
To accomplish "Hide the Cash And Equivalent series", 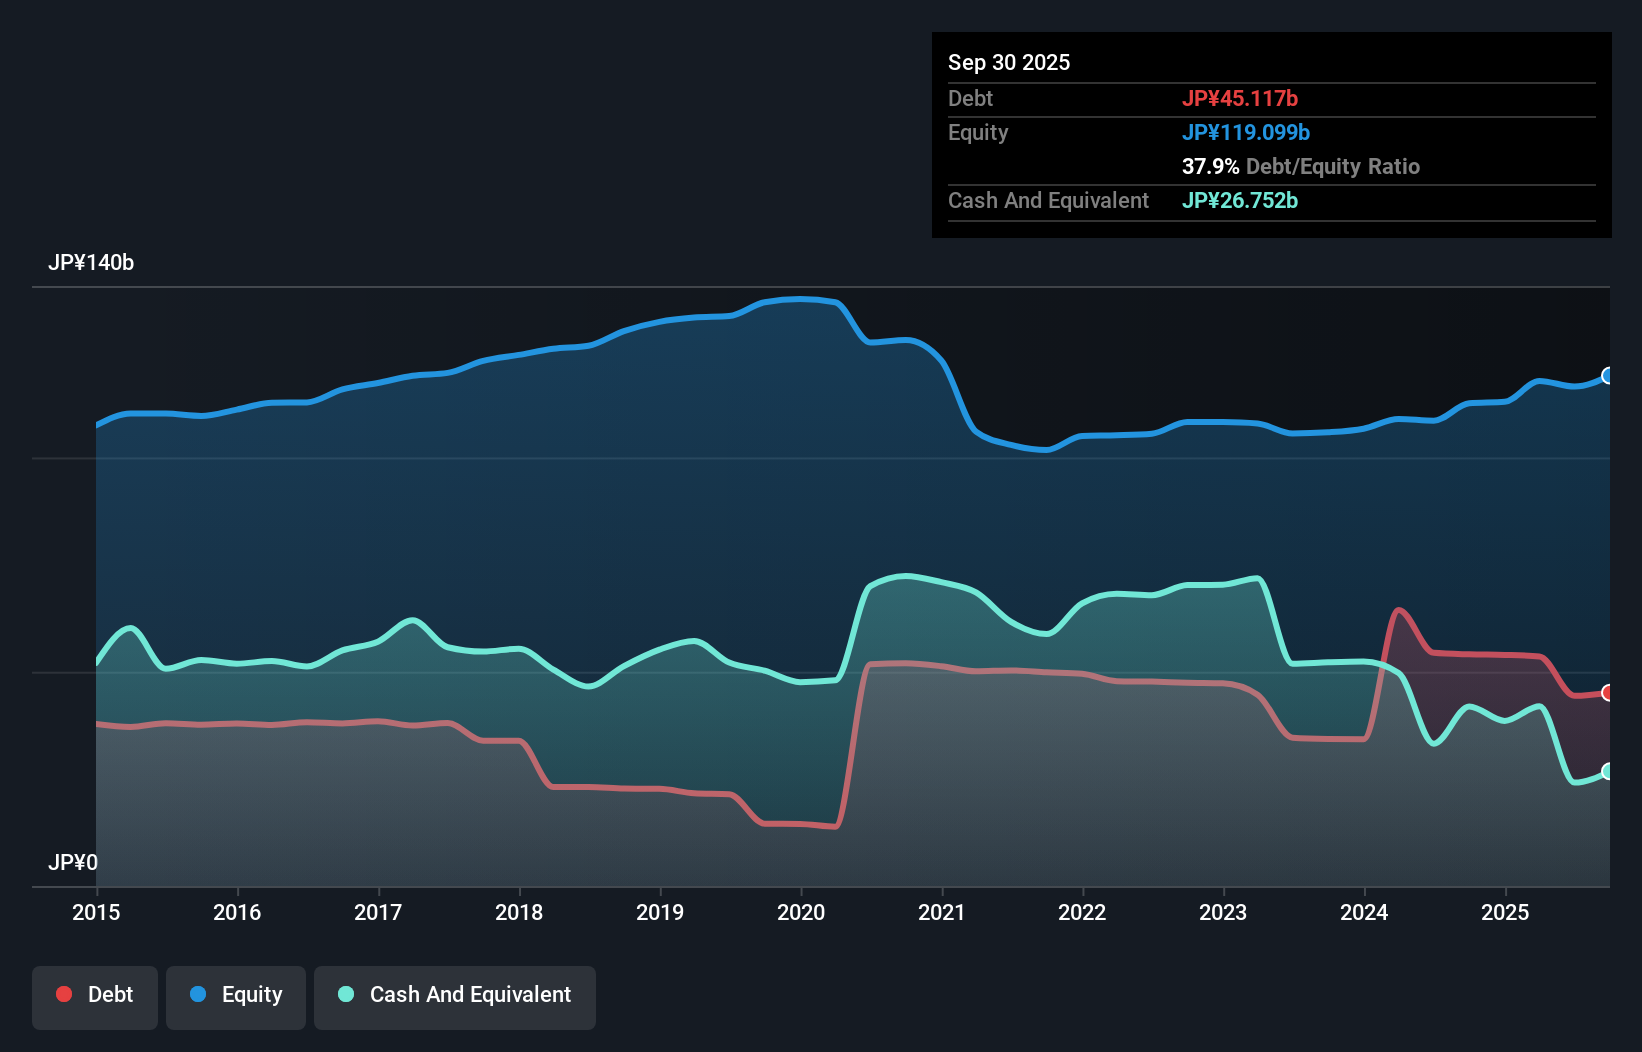I will [454, 995].
